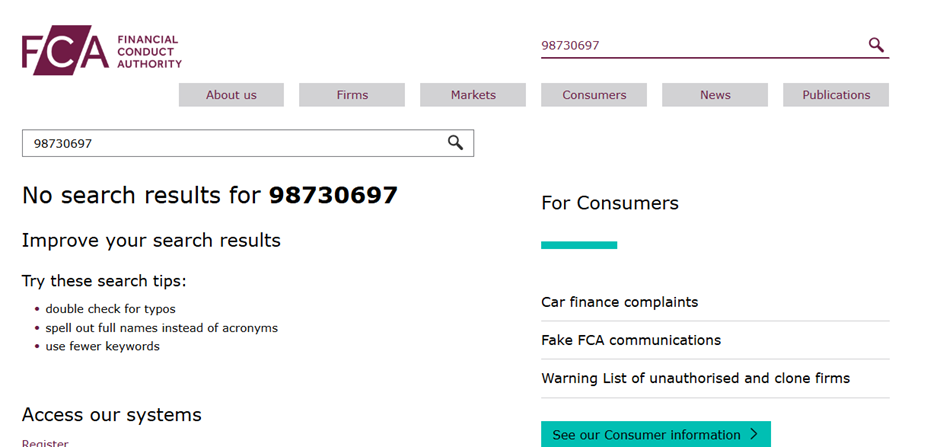The image size is (940, 447).
Task: Click the results search box magnifier icon
Action: click(x=456, y=143)
